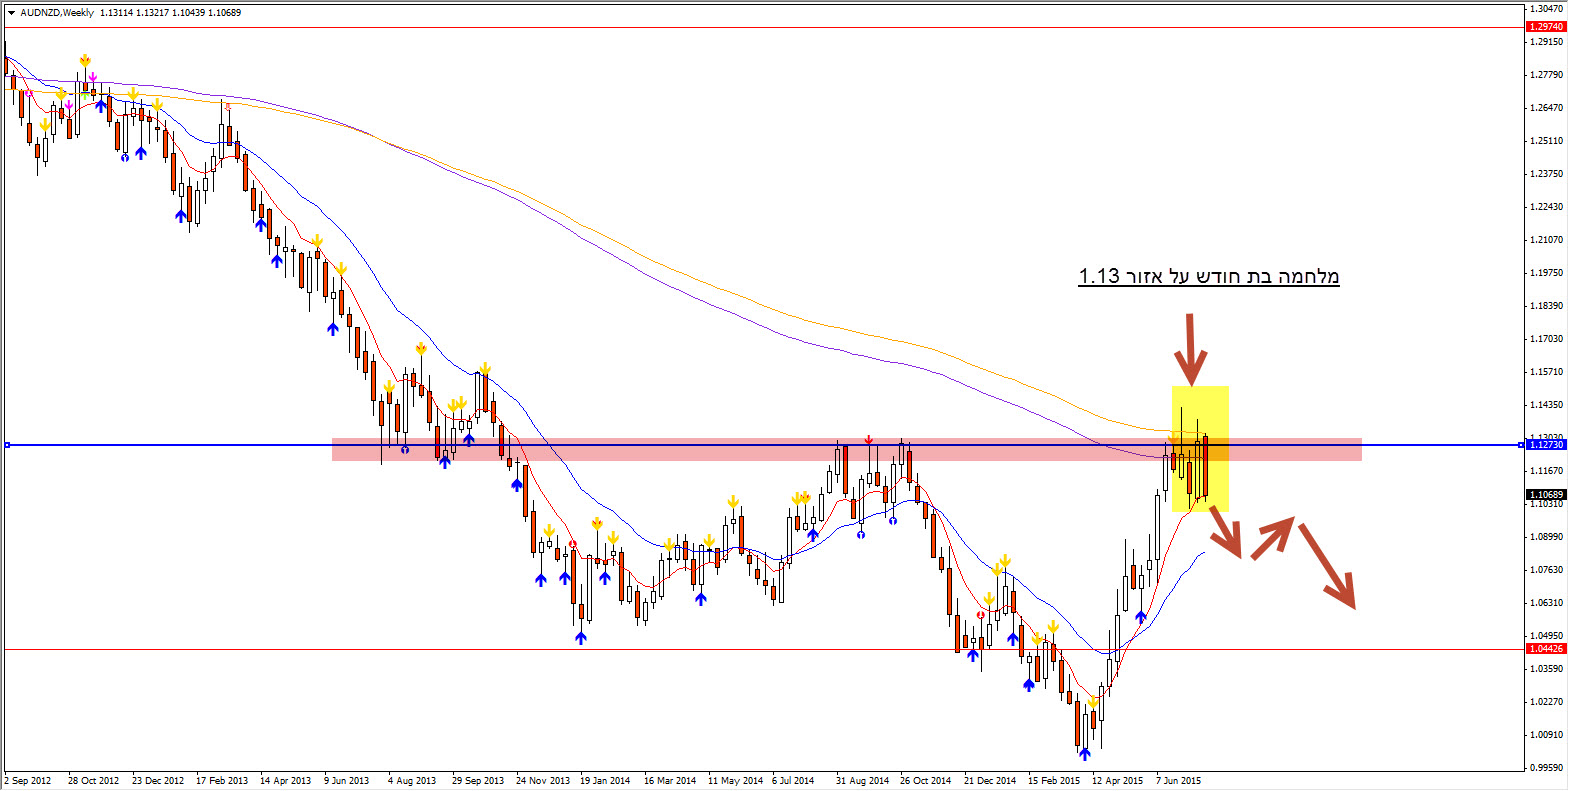Click the red 1.29740 price tag
Image resolution: width=1569 pixels, height=791 pixels.
pyautogui.click(x=1546, y=27)
